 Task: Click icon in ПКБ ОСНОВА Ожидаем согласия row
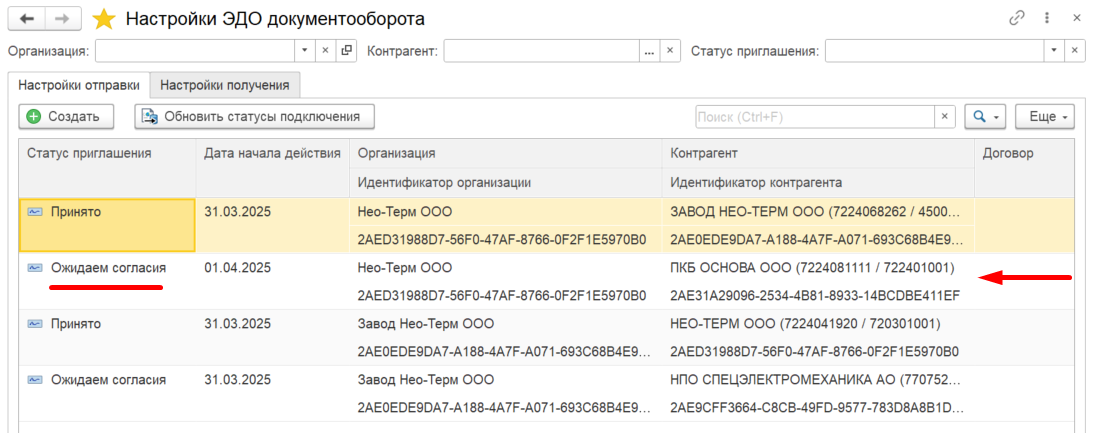[35, 268]
